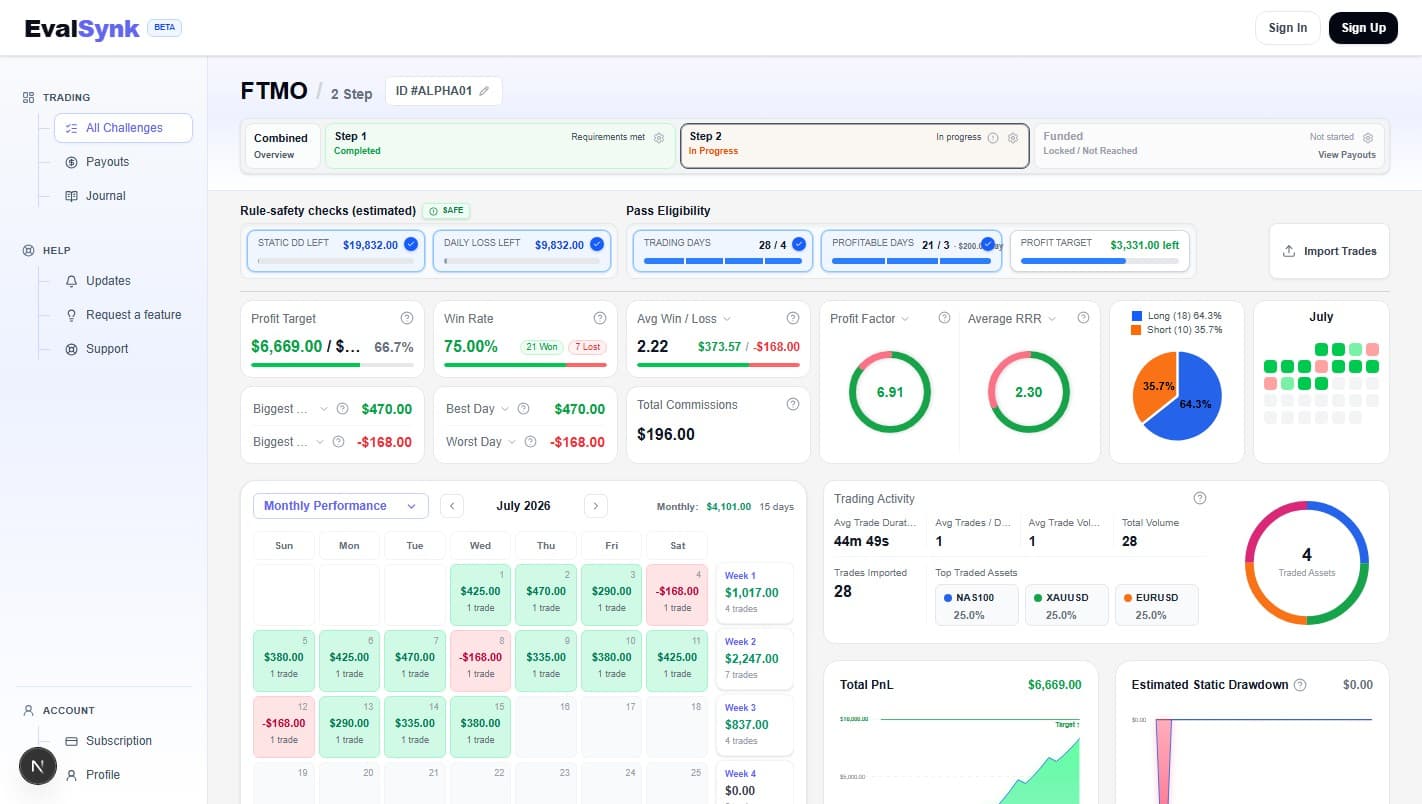Select Combined Overview tab
Image resolution: width=1422 pixels, height=804 pixels.
283,146
